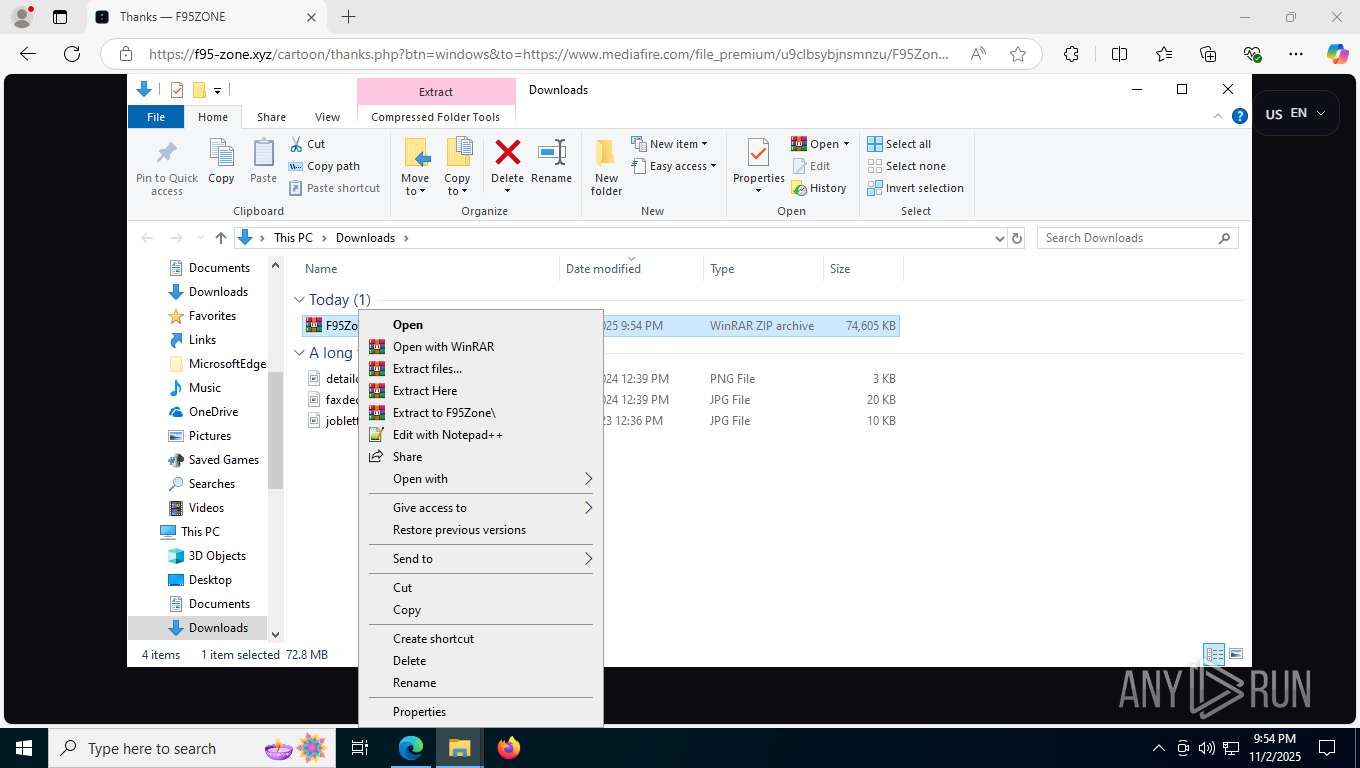The image size is (1360, 768).
Task: Click Pin to Quick access icon
Action: click(167, 153)
